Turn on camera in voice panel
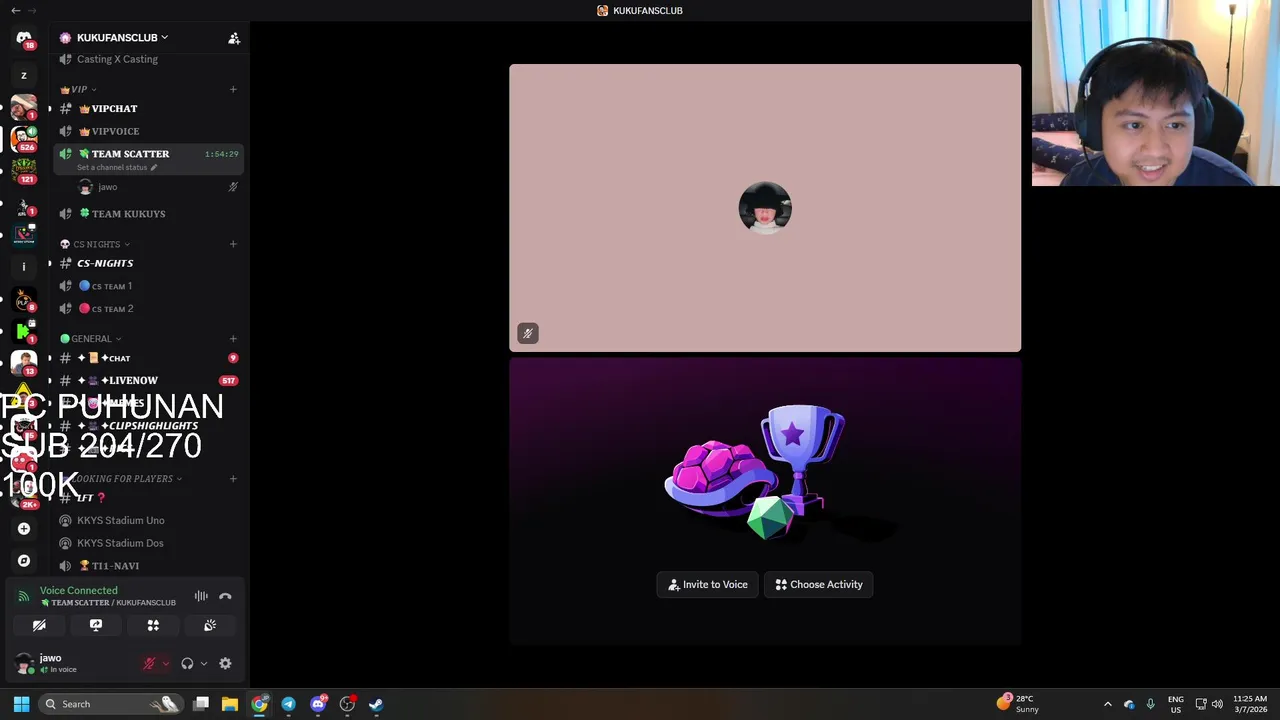1280x720 pixels. click(39, 625)
